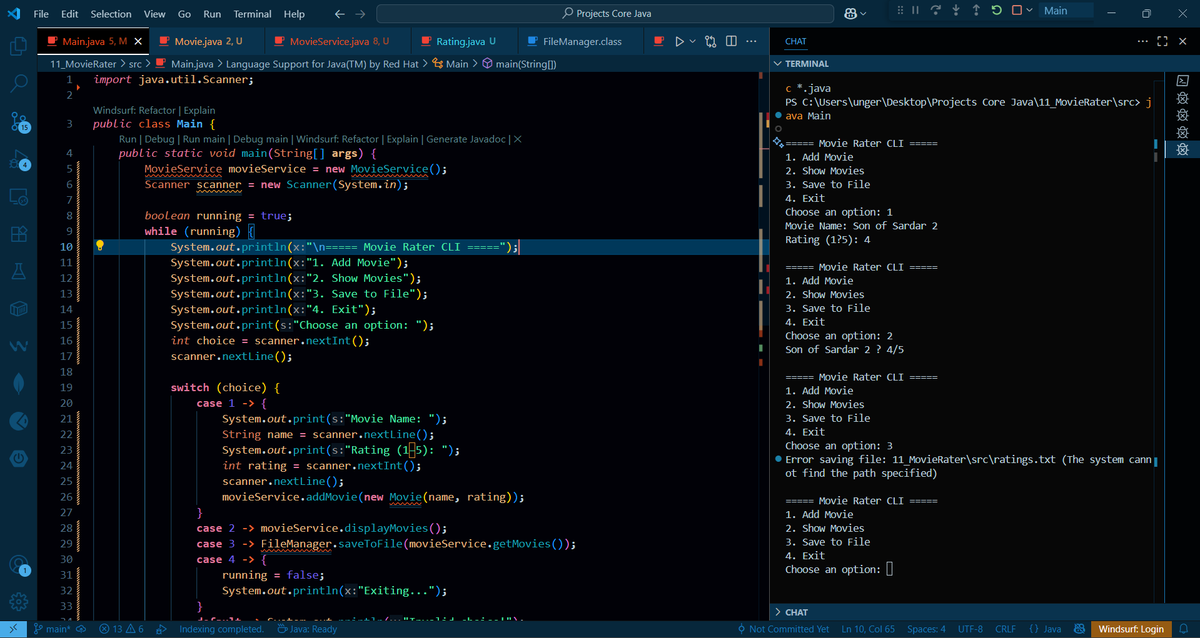
Task: Open the Manage gear menu
Action: pyautogui.click(x=19, y=603)
